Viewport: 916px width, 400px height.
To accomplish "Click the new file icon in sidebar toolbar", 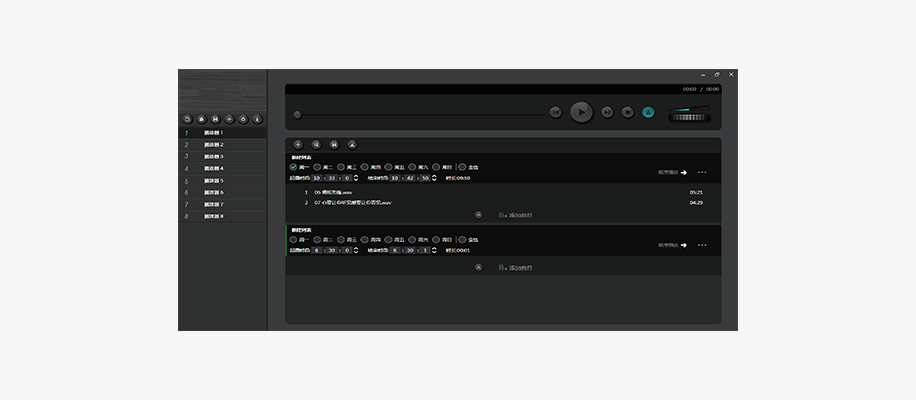I will tap(187, 118).
